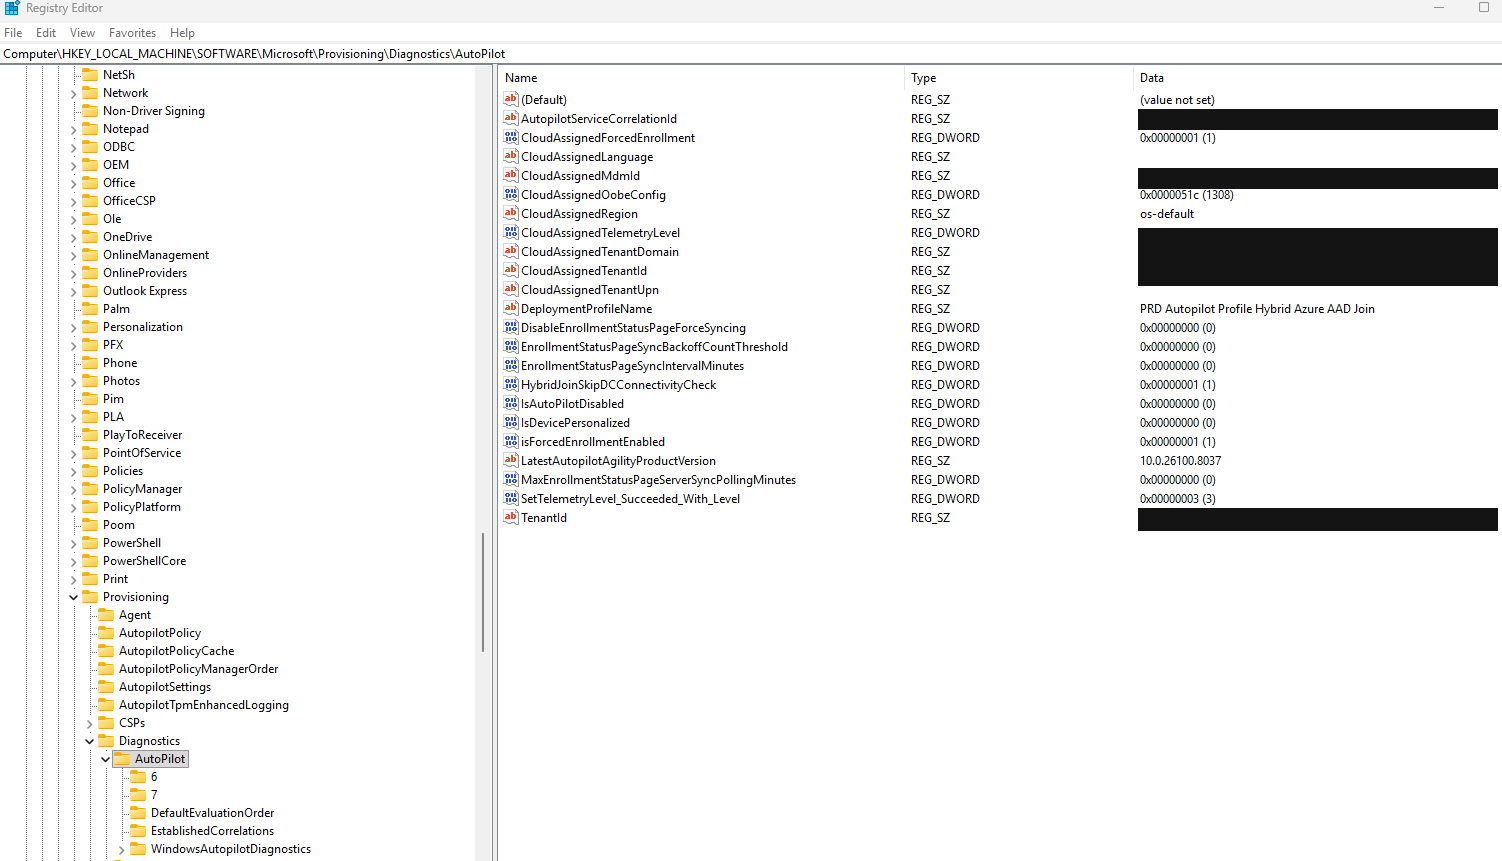Image resolution: width=1502 pixels, height=861 pixels.
Task: Click the Registry Editor app icon in title bar
Action: pyautogui.click(x=12, y=8)
